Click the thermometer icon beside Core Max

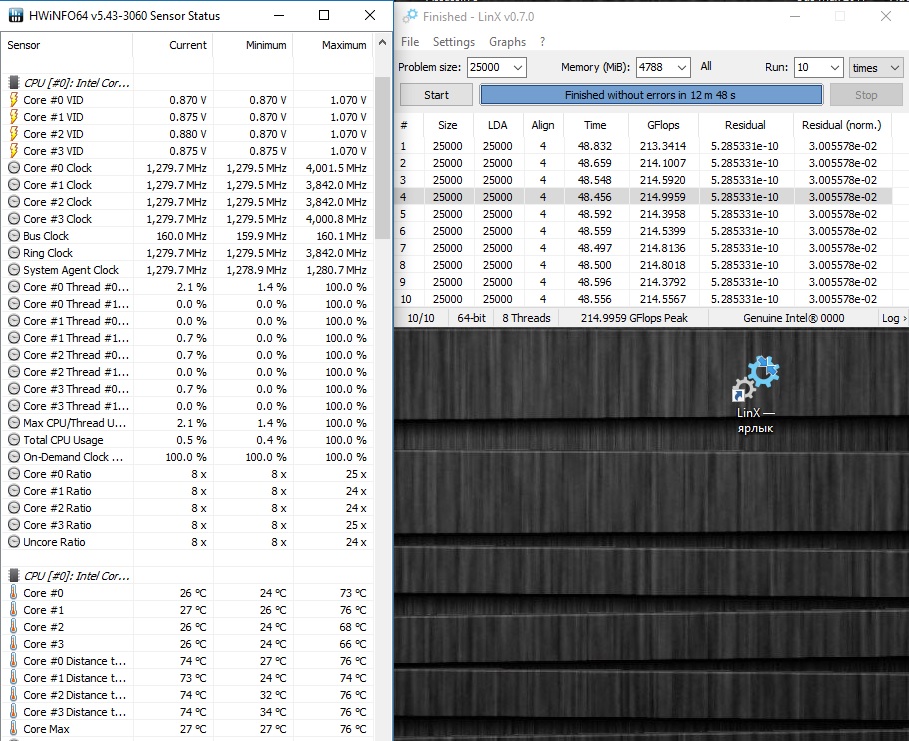click(13, 729)
